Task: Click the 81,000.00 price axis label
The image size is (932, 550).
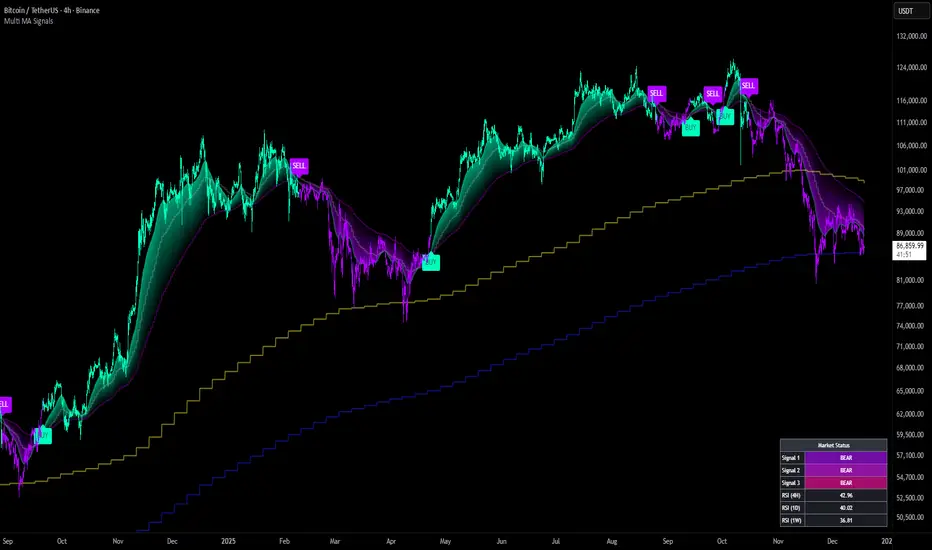Action: tap(912, 280)
